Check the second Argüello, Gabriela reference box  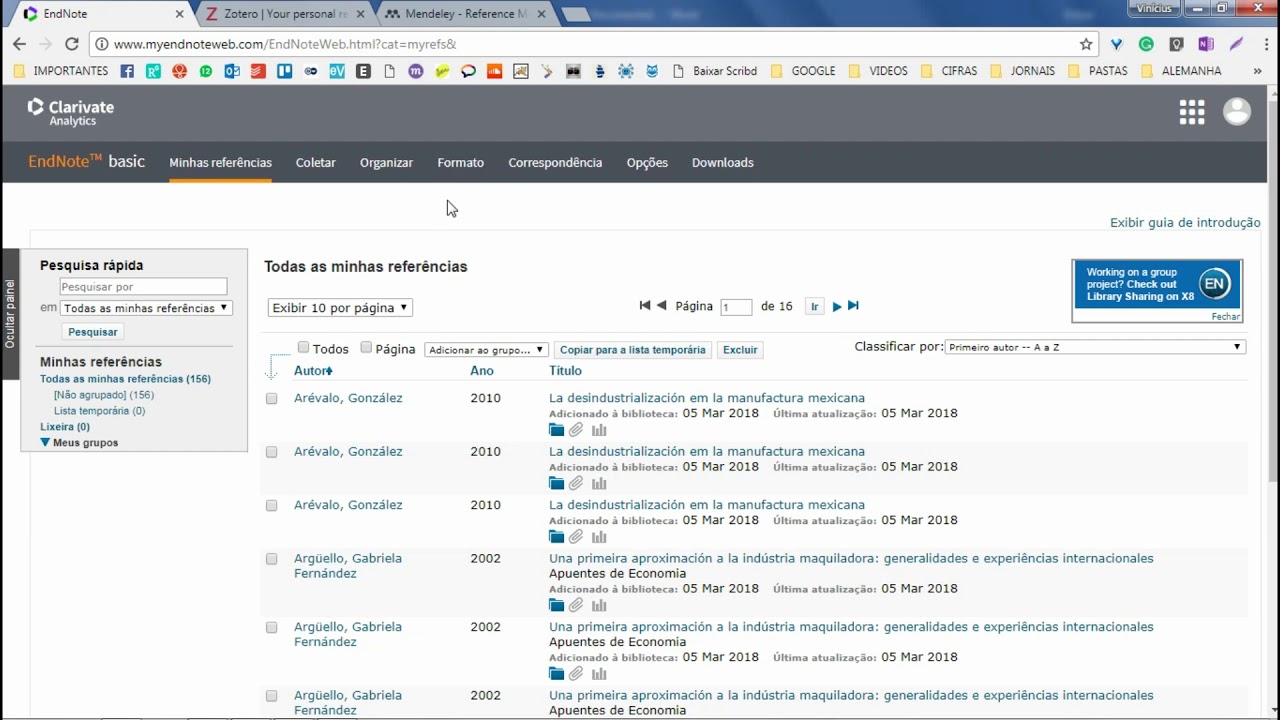click(x=271, y=627)
